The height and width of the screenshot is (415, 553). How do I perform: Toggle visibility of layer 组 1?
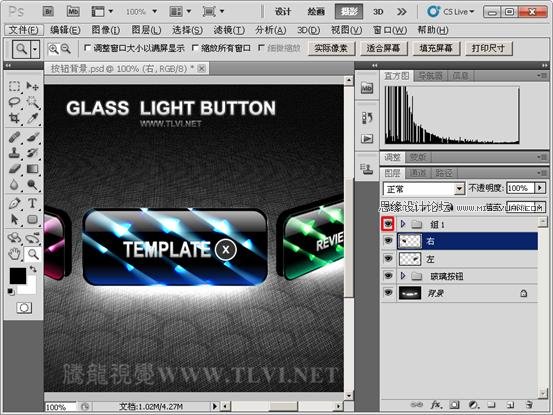pos(388,224)
